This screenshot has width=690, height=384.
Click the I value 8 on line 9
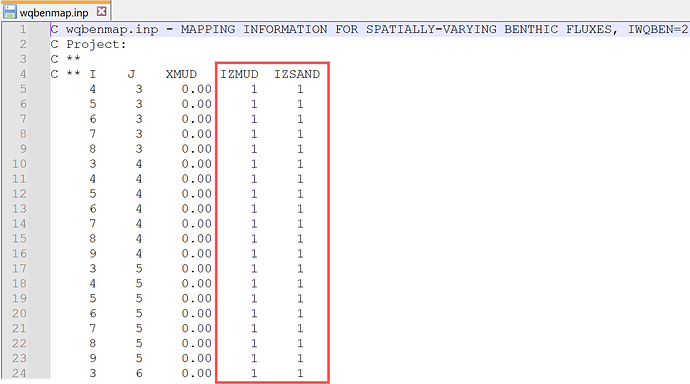click(92, 149)
